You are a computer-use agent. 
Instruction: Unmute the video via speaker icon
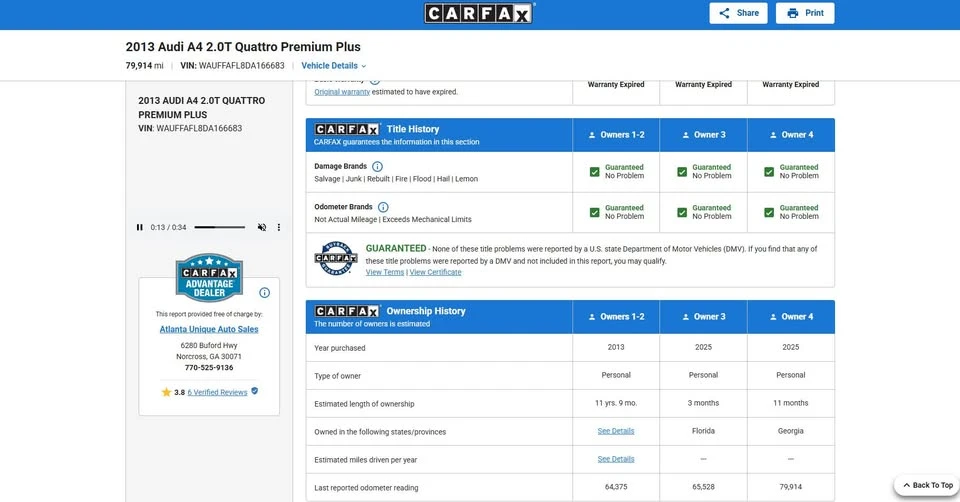(x=262, y=227)
